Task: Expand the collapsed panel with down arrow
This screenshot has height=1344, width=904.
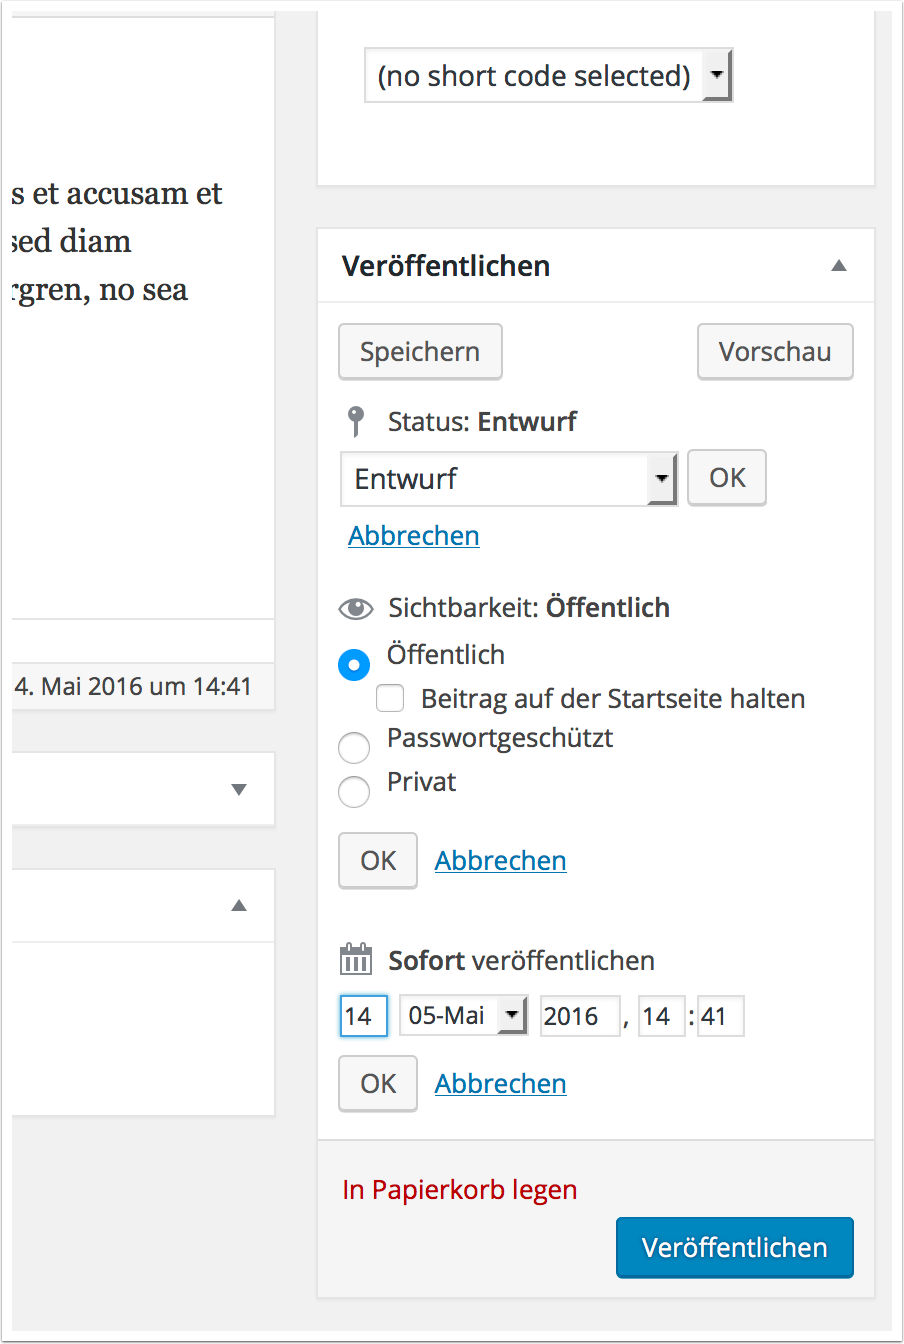Action: click(239, 789)
